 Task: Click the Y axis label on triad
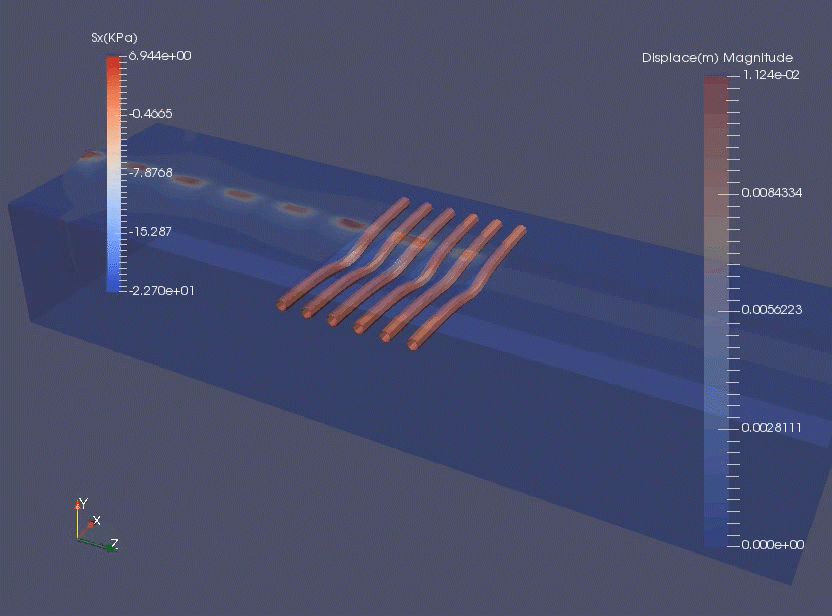coord(83,503)
